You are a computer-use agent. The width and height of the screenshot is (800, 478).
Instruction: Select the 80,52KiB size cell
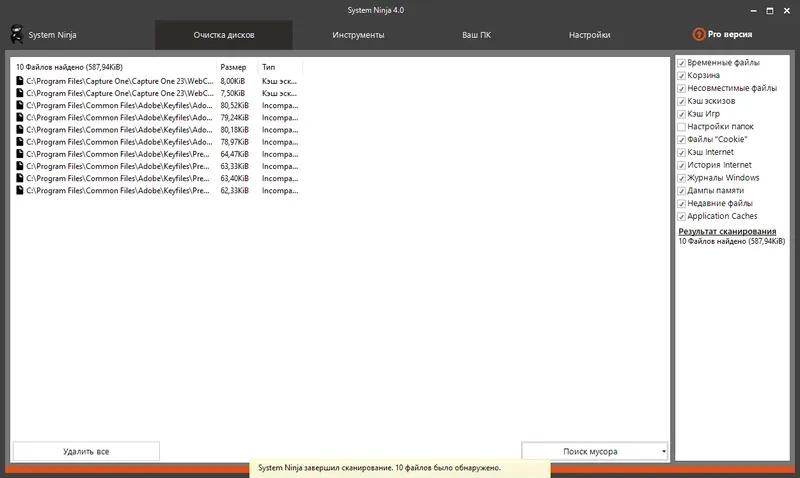click(235, 105)
